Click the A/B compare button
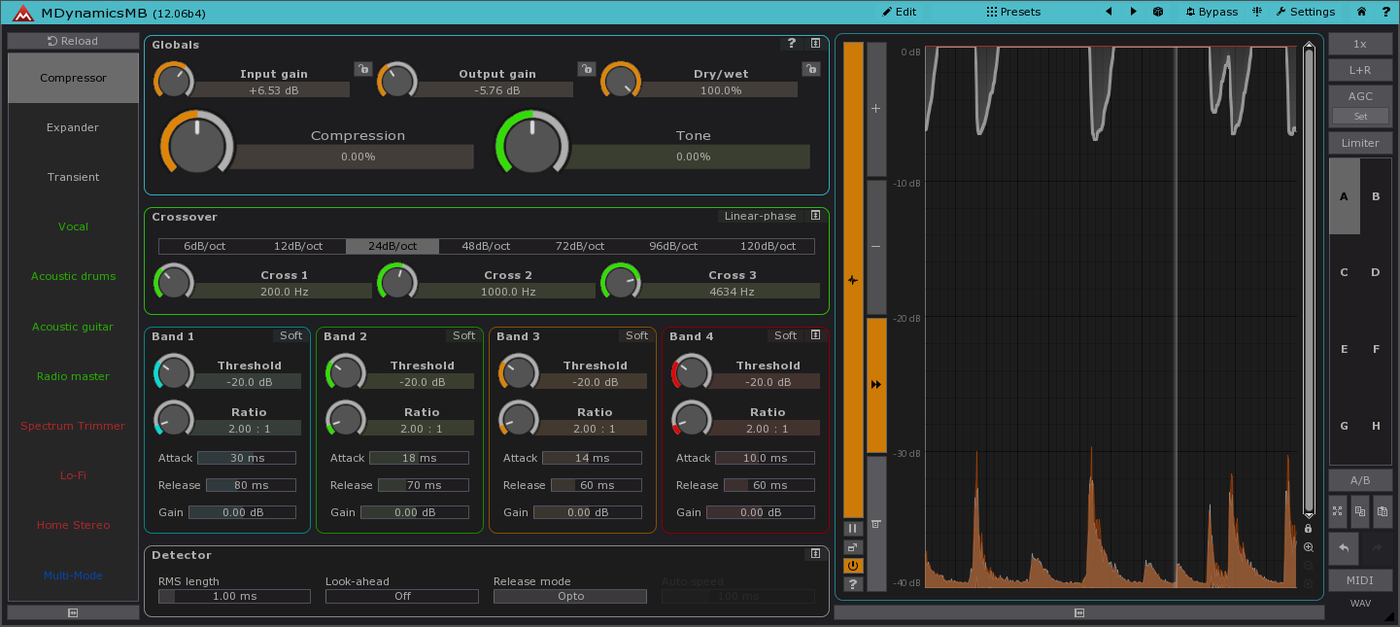Image resolution: width=1400 pixels, height=627 pixels. coord(1360,480)
